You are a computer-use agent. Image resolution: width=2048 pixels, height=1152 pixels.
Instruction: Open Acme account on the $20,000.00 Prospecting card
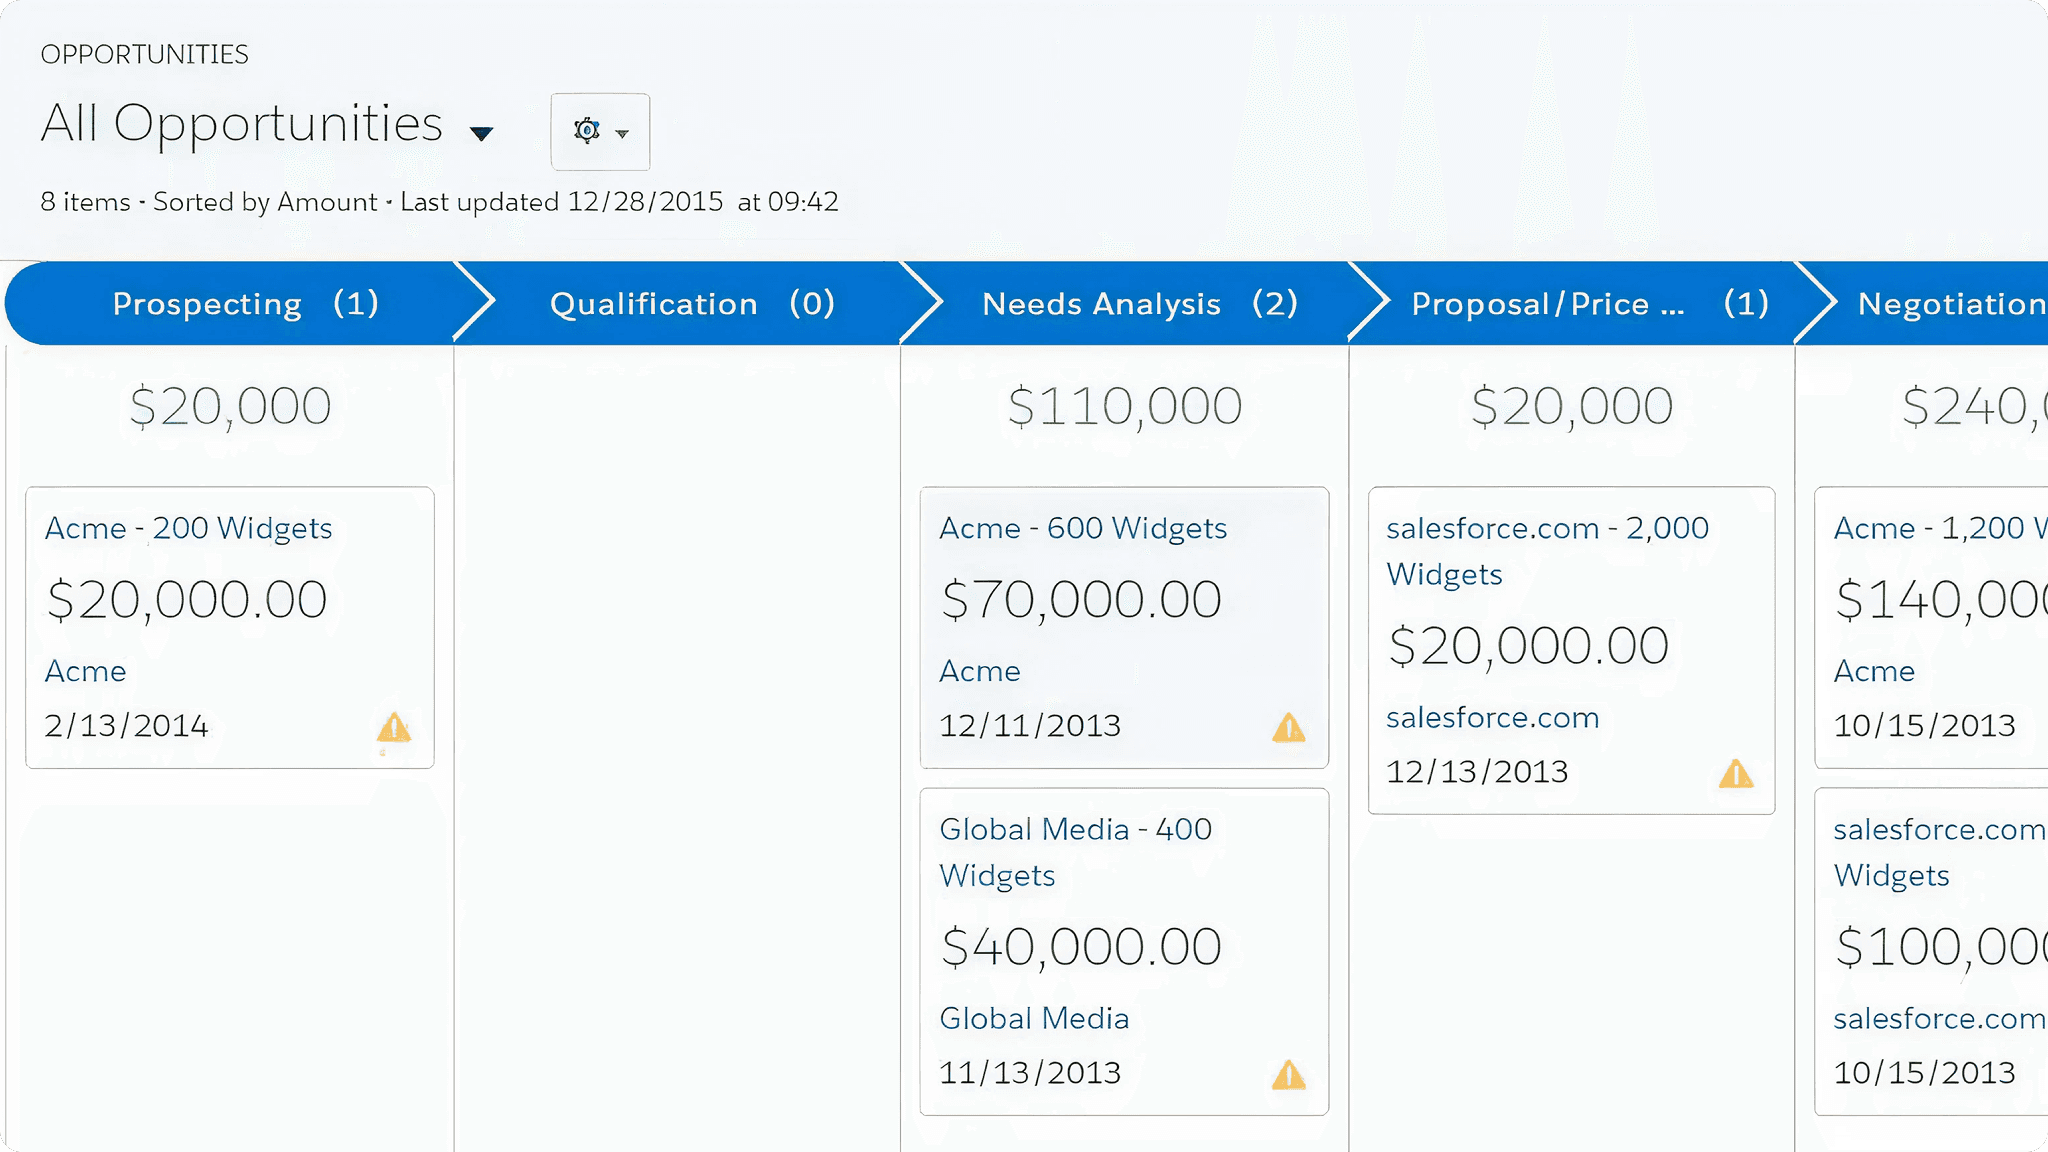(85, 671)
